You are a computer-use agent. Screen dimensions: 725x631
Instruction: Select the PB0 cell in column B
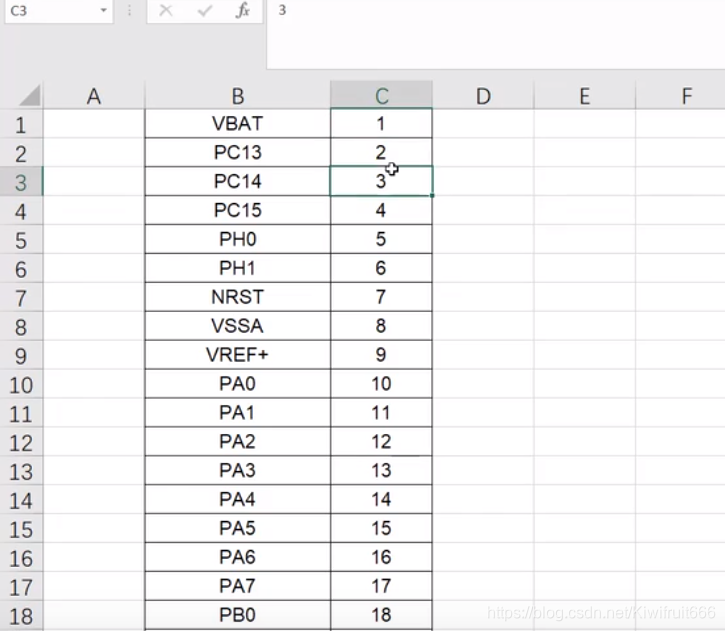pyautogui.click(x=238, y=615)
